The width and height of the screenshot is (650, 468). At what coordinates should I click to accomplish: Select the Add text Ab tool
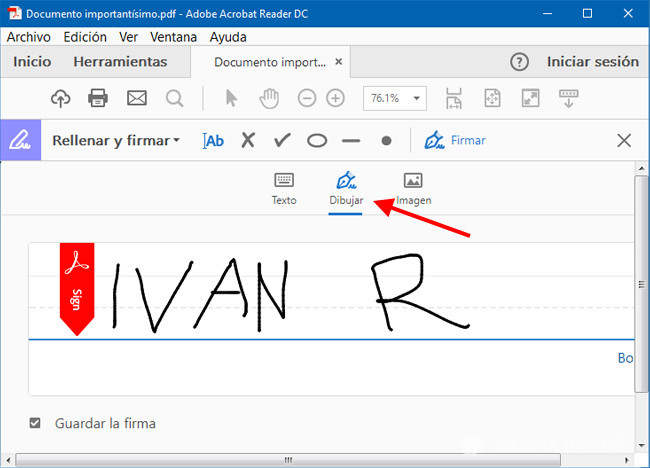point(213,141)
